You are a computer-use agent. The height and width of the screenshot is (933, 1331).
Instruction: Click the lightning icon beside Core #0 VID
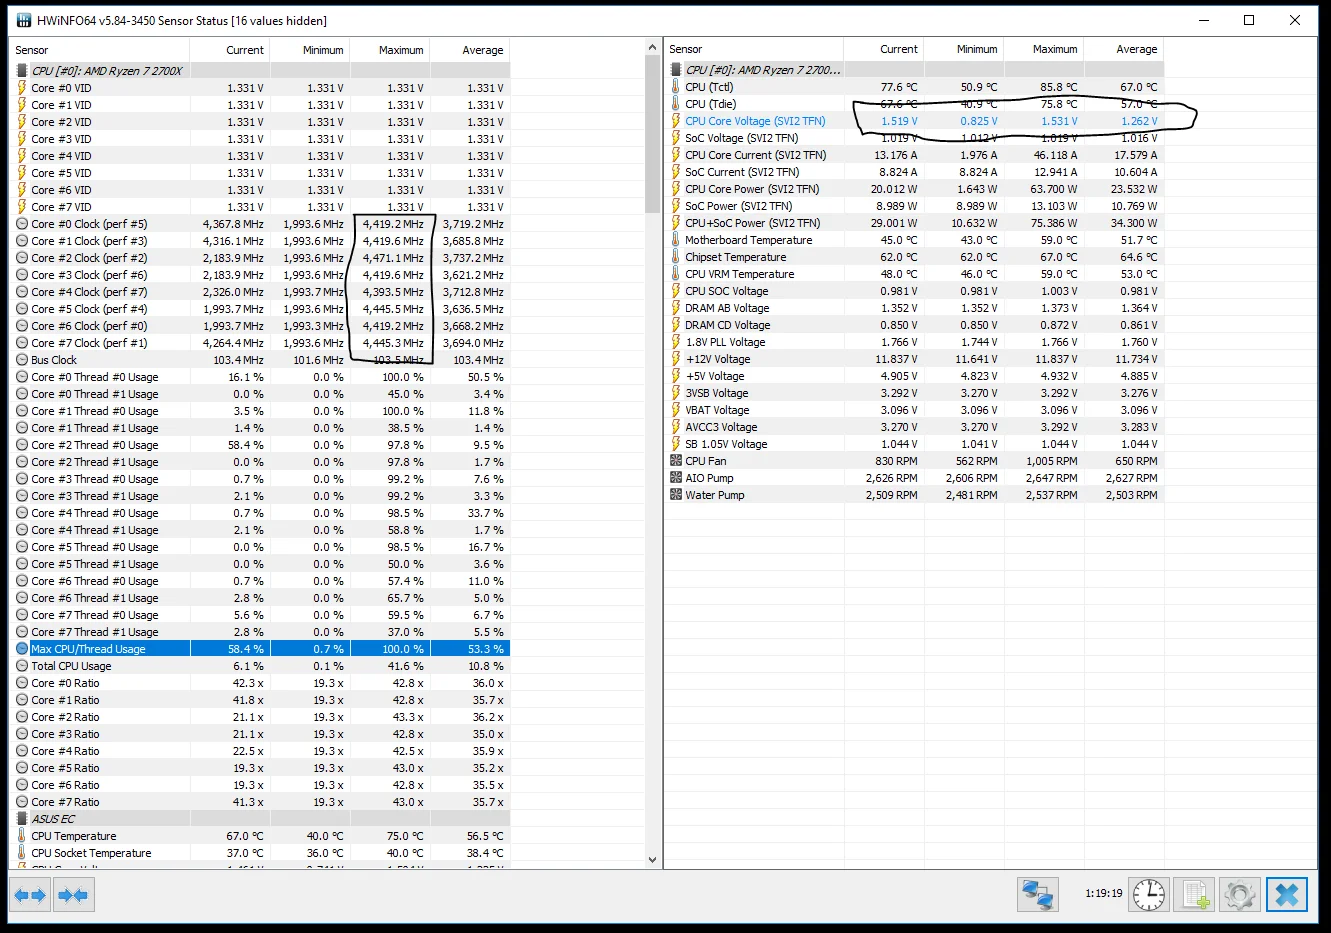point(22,88)
